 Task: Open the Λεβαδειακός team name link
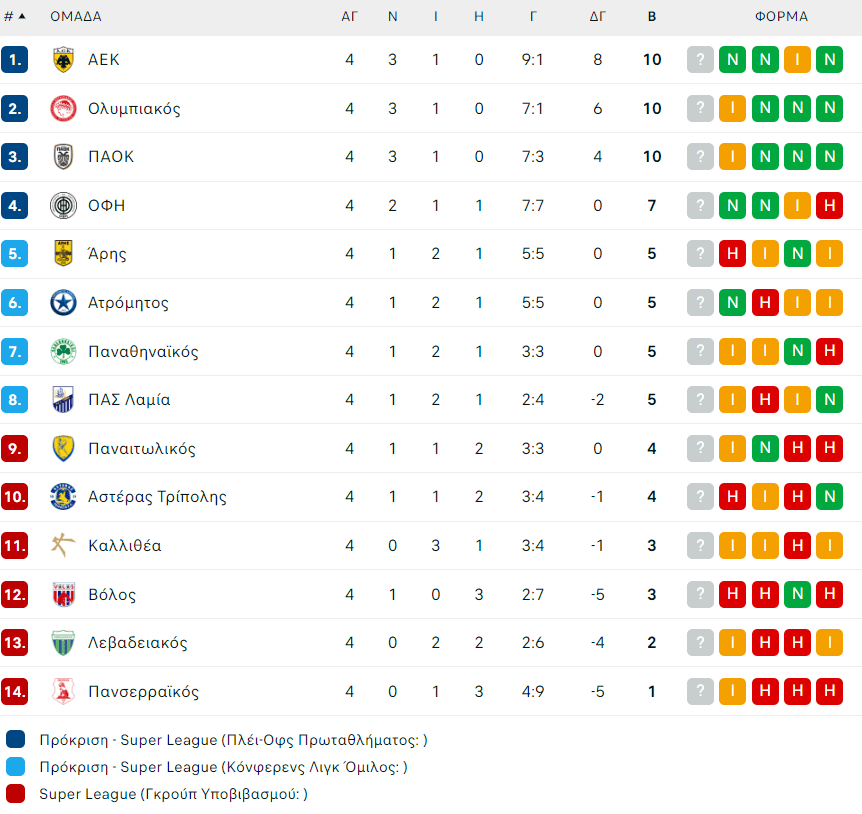(137, 643)
